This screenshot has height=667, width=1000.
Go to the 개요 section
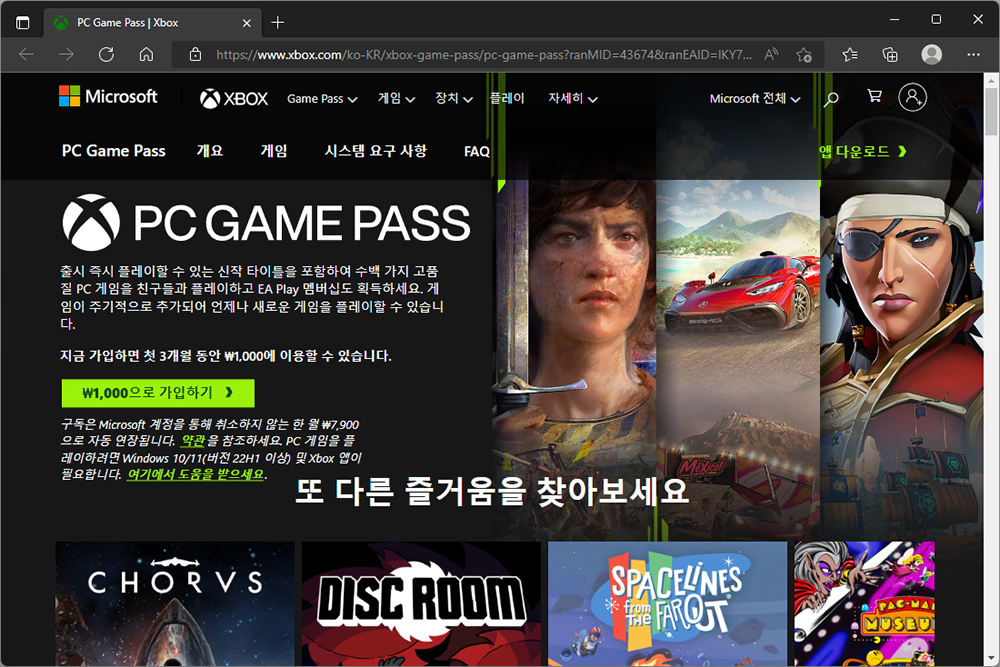click(x=210, y=151)
